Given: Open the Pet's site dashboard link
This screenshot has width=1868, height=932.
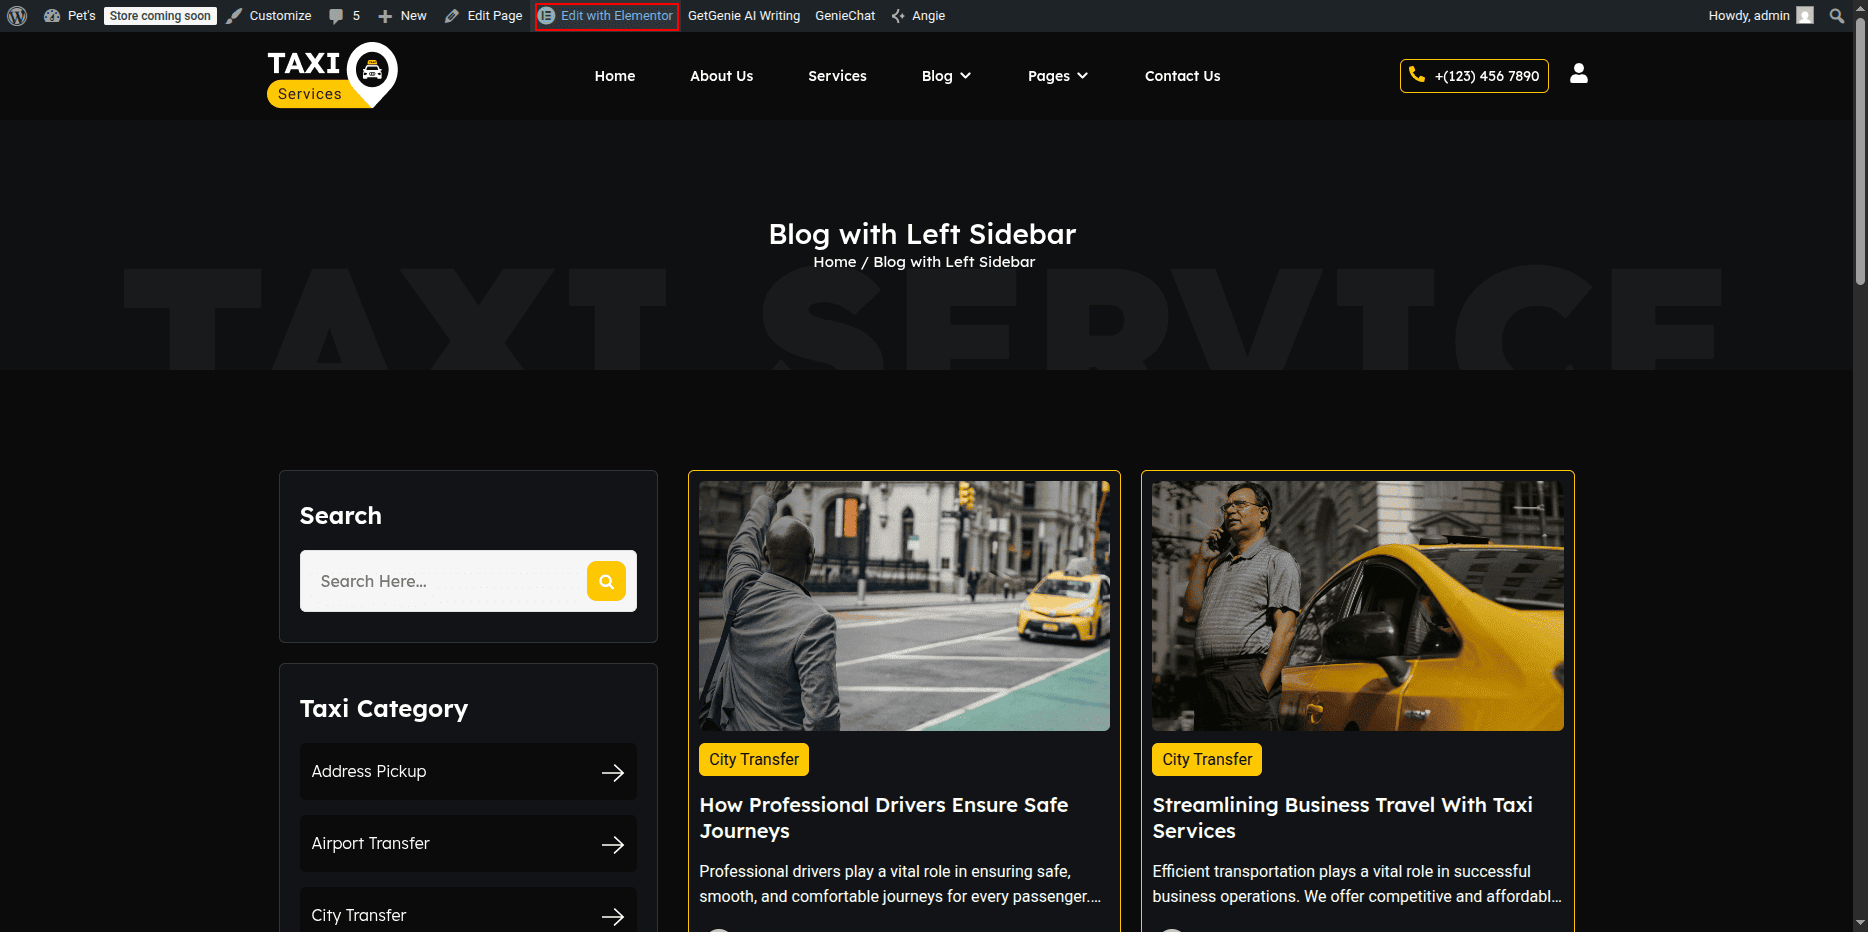Looking at the screenshot, I should pyautogui.click(x=70, y=16).
